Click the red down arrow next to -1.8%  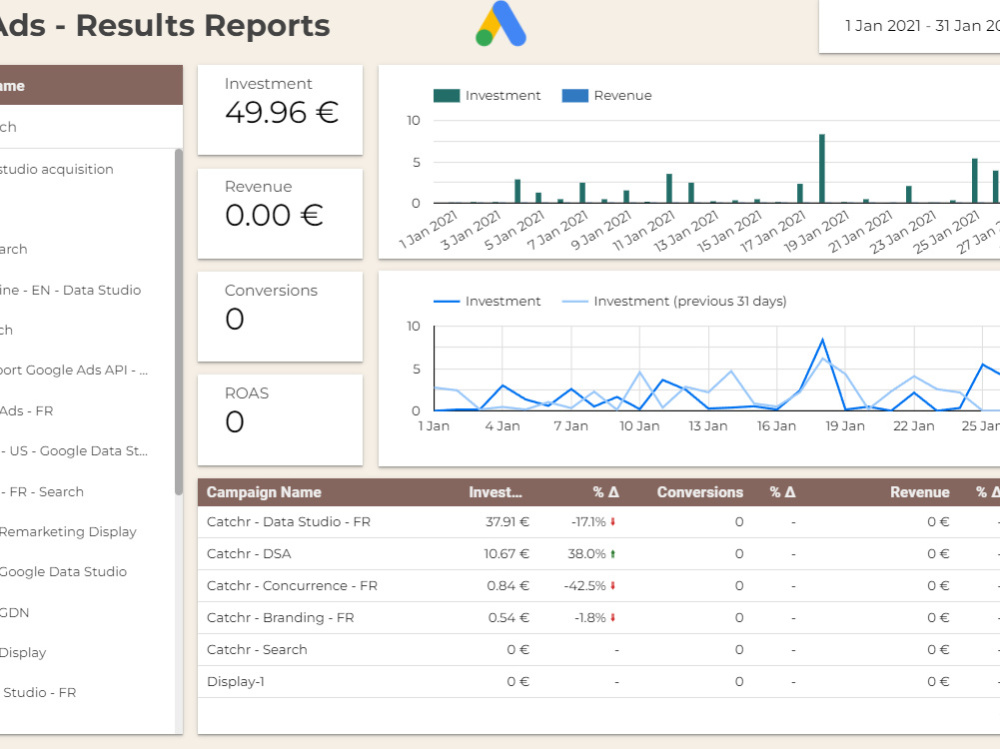pos(613,618)
